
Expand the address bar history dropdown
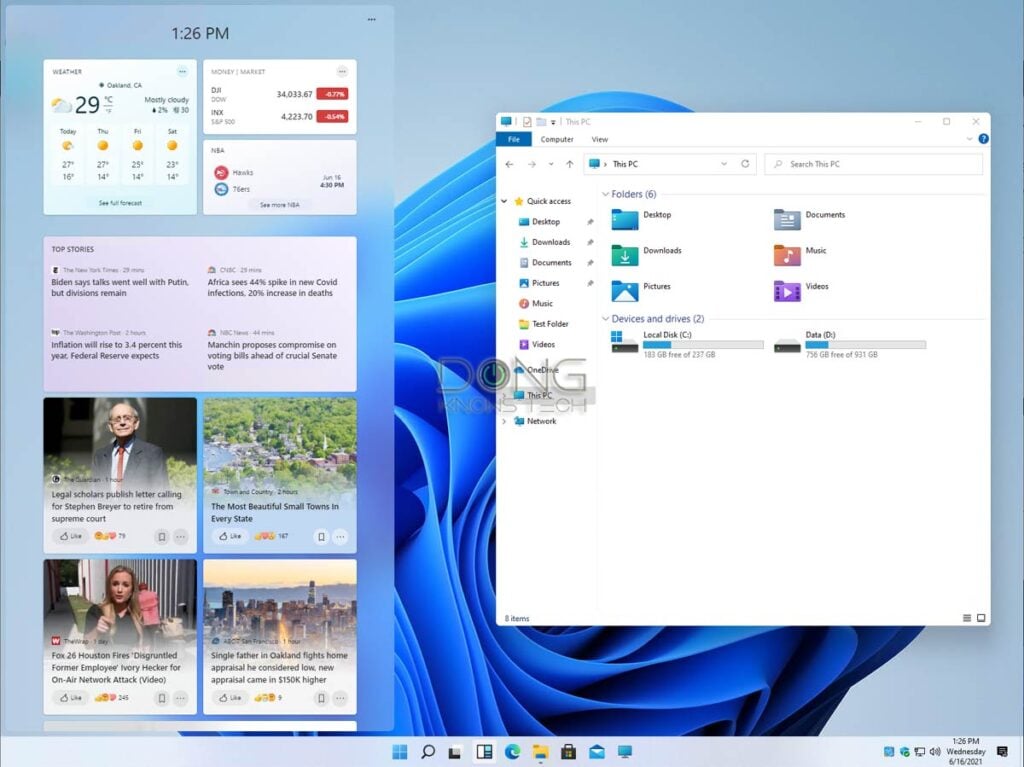[724, 164]
